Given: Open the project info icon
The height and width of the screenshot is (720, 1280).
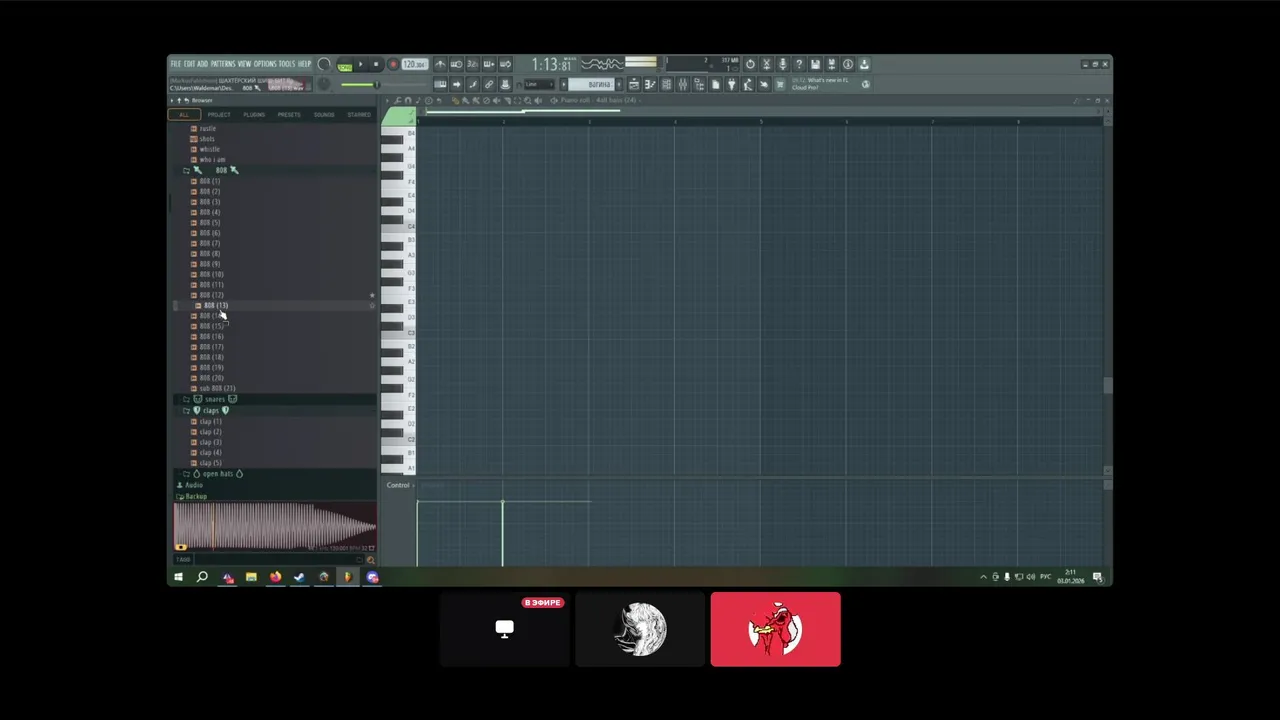Looking at the screenshot, I should click(x=848, y=64).
